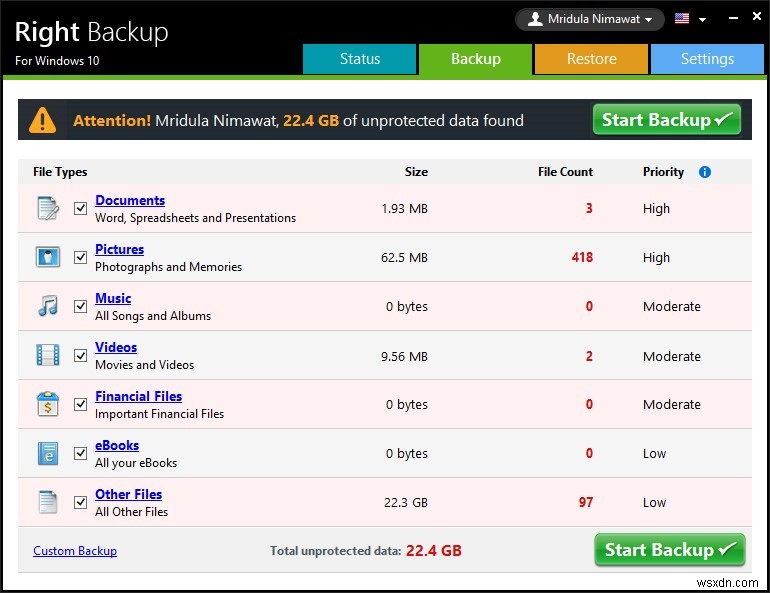
Task: Click the Documents file type icon
Action: 47,208
